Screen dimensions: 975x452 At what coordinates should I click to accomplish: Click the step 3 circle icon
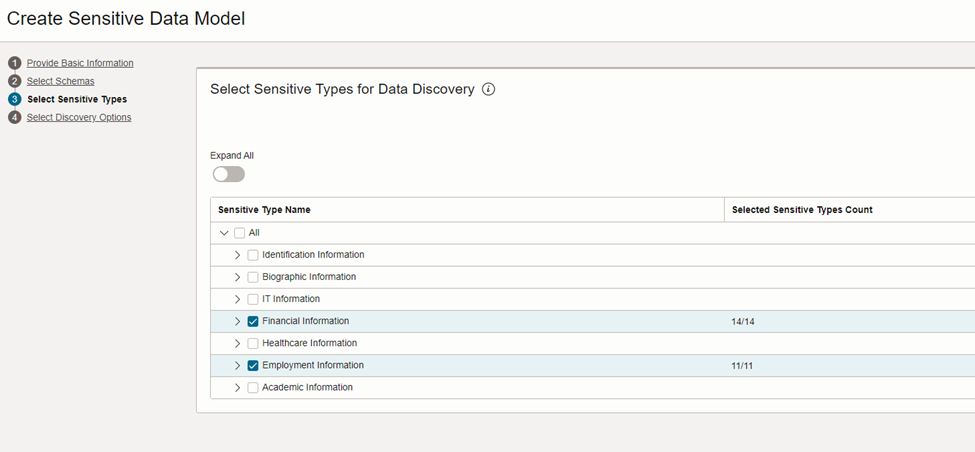point(14,99)
